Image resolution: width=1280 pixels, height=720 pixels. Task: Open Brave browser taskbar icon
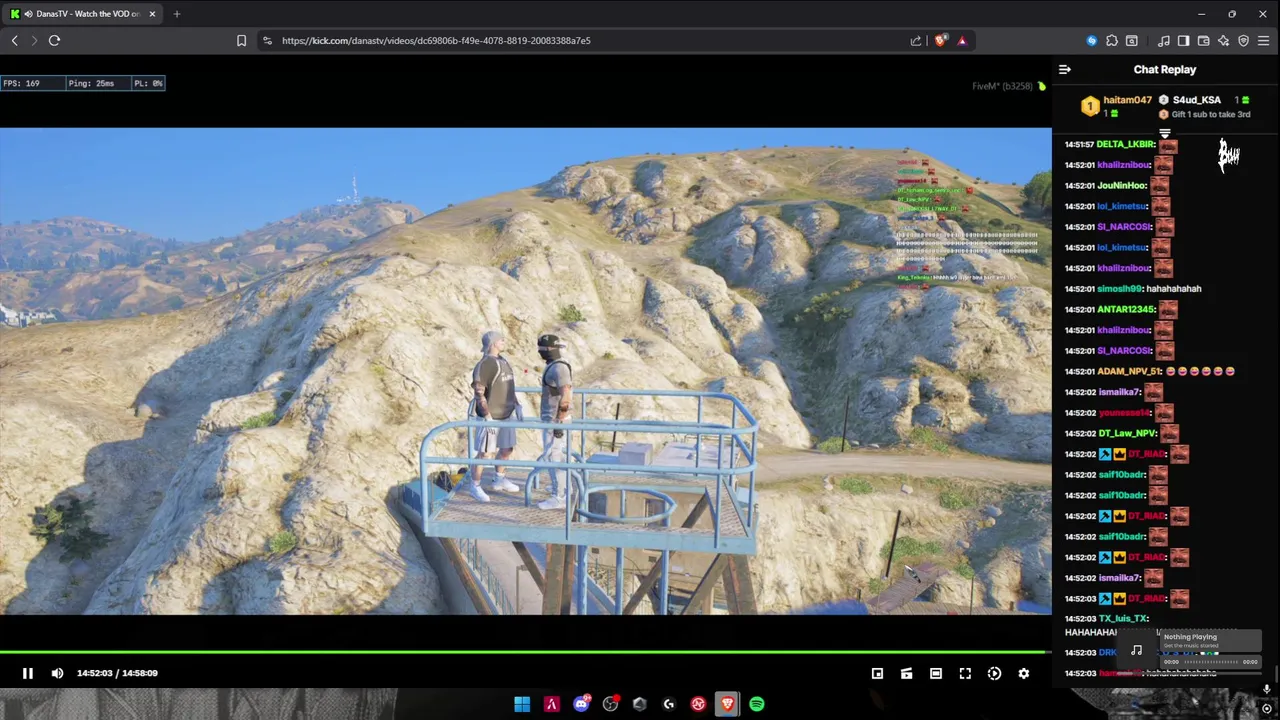[727, 704]
